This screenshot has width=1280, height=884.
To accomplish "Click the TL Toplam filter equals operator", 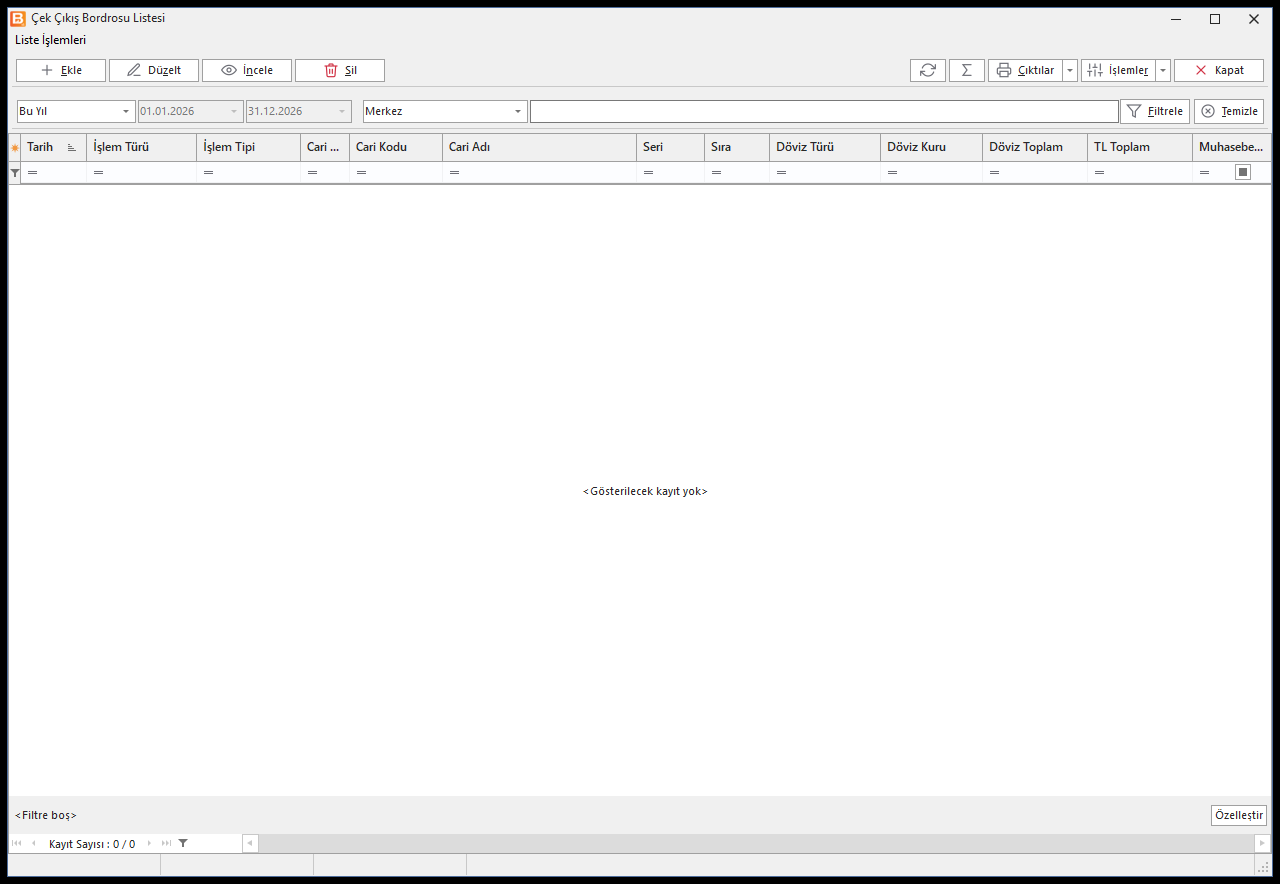I will 1099,173.
